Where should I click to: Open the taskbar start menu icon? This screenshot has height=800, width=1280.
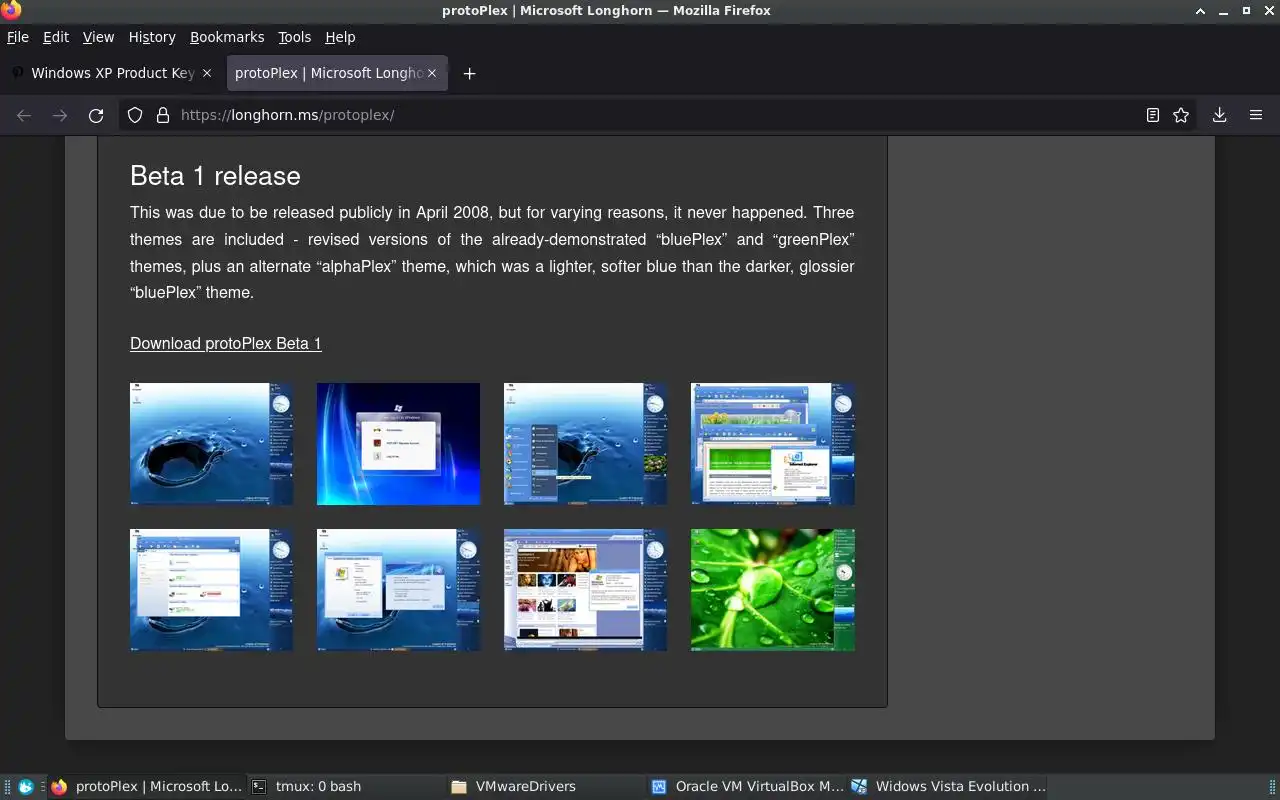pyautogui.click(x=26, y=787)
